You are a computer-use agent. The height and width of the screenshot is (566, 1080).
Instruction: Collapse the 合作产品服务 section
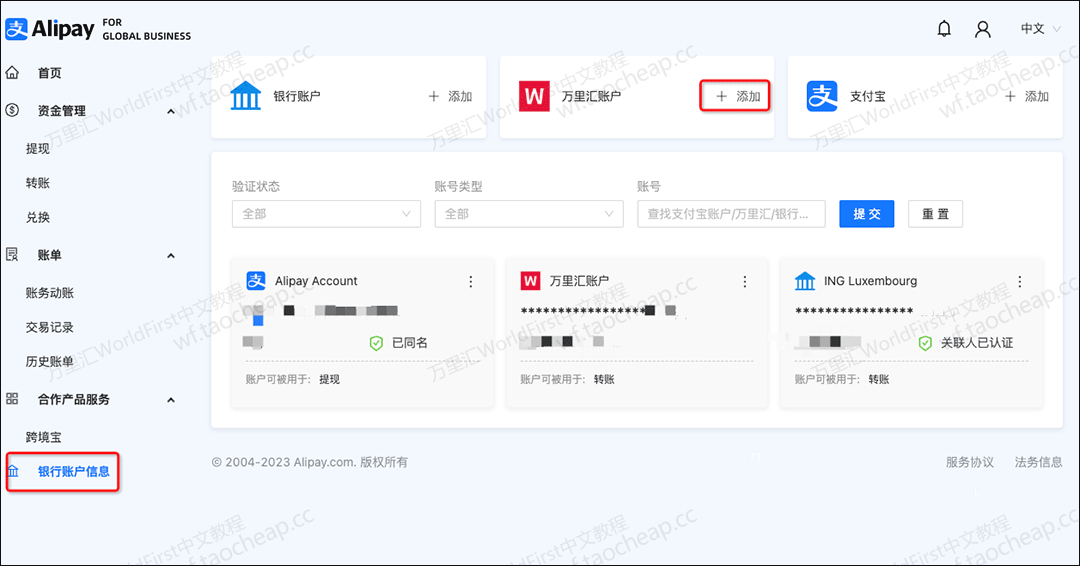[x=171, y=400]
